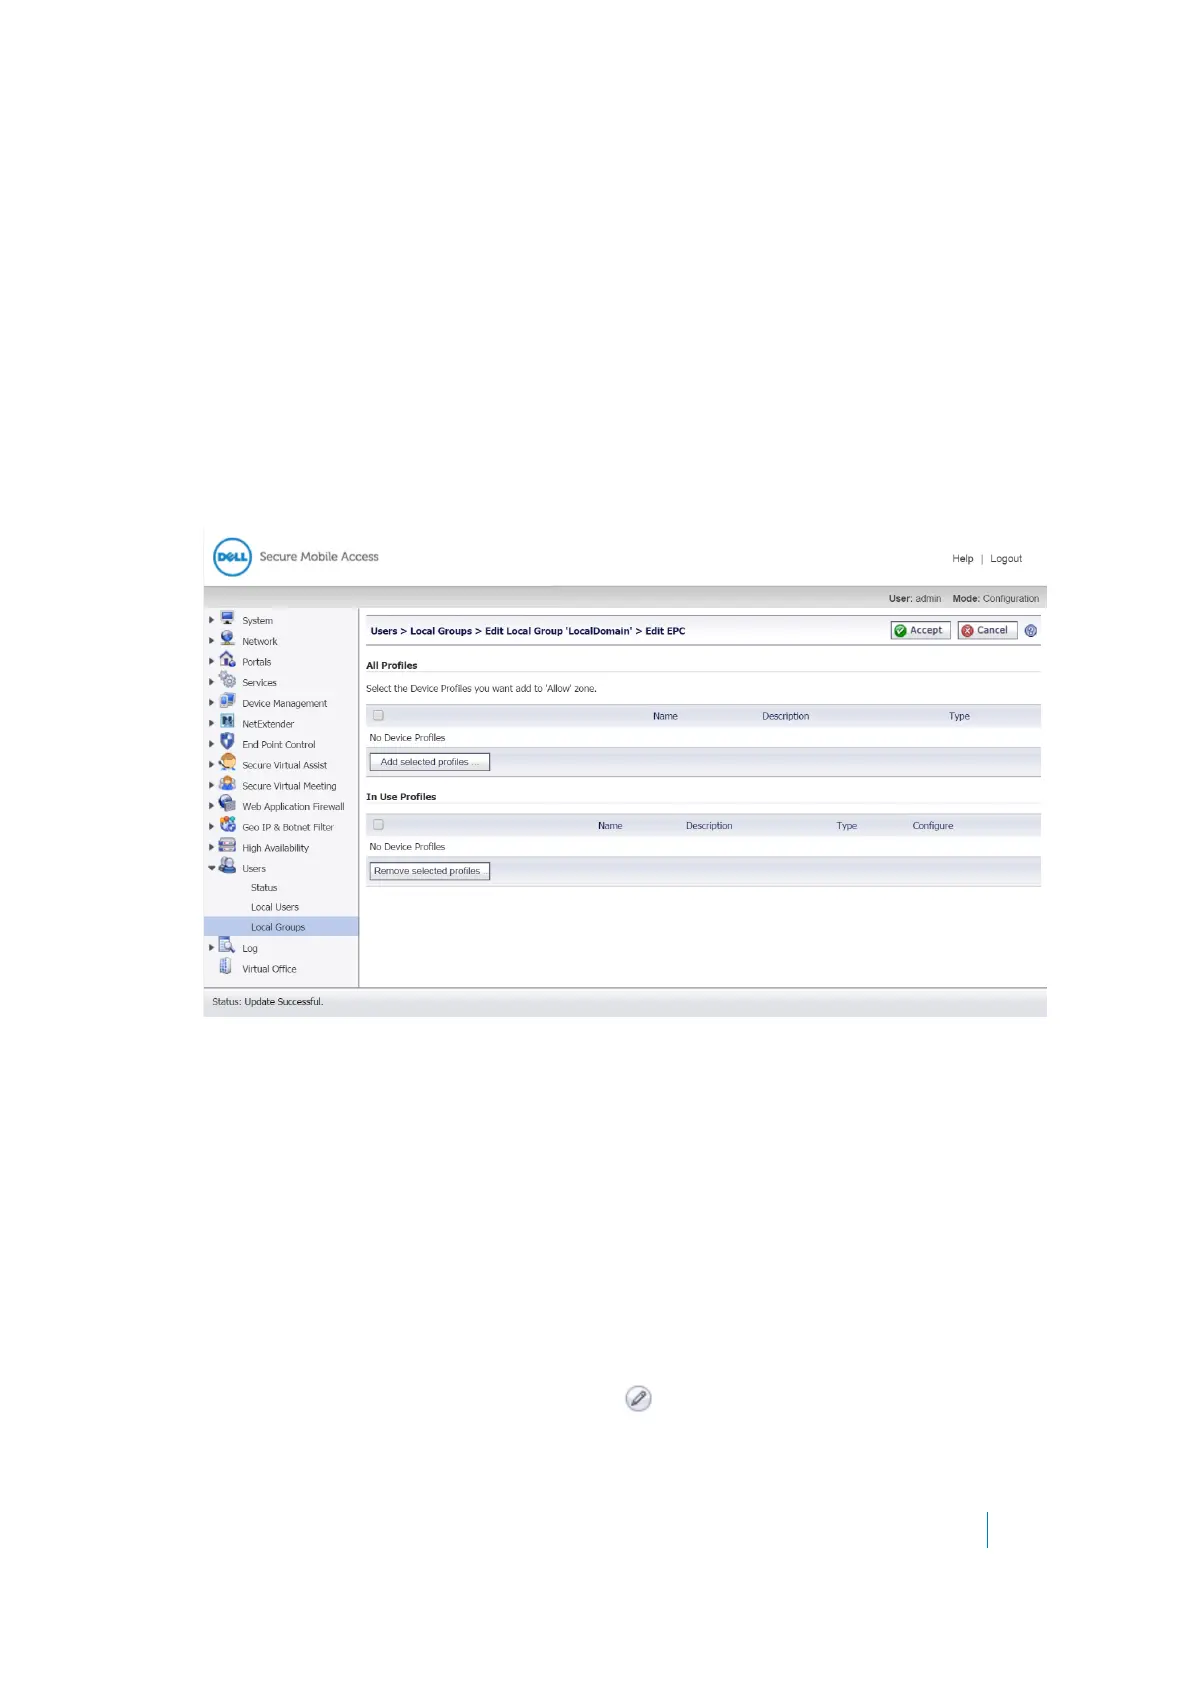Click the NetExtender icon
Screen dimensions: 1190x1684
[x=227, y=722]
